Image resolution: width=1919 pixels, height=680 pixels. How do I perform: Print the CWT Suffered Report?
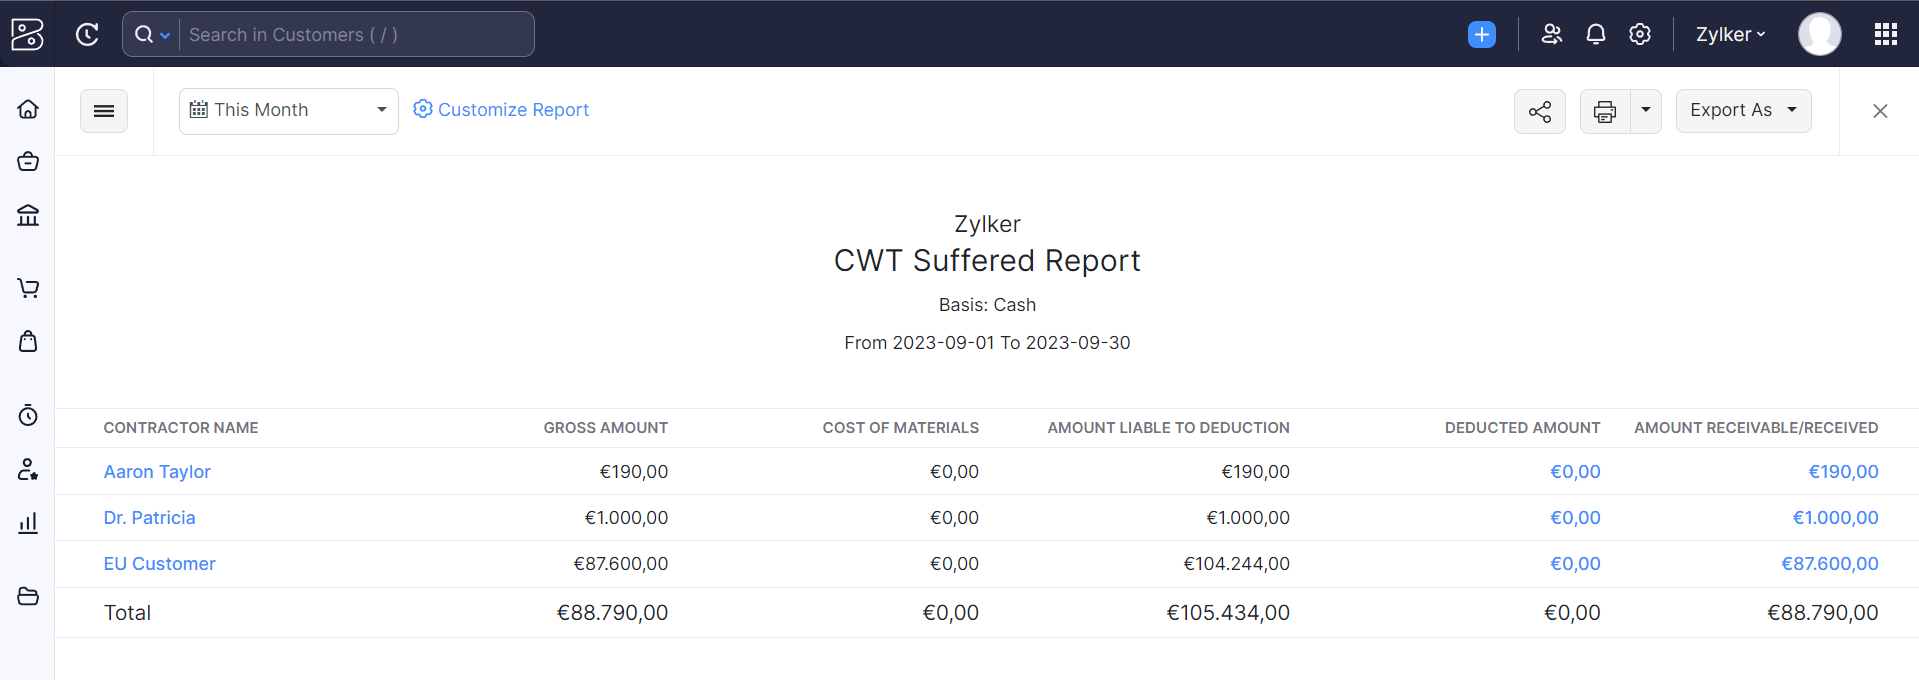1604,111
